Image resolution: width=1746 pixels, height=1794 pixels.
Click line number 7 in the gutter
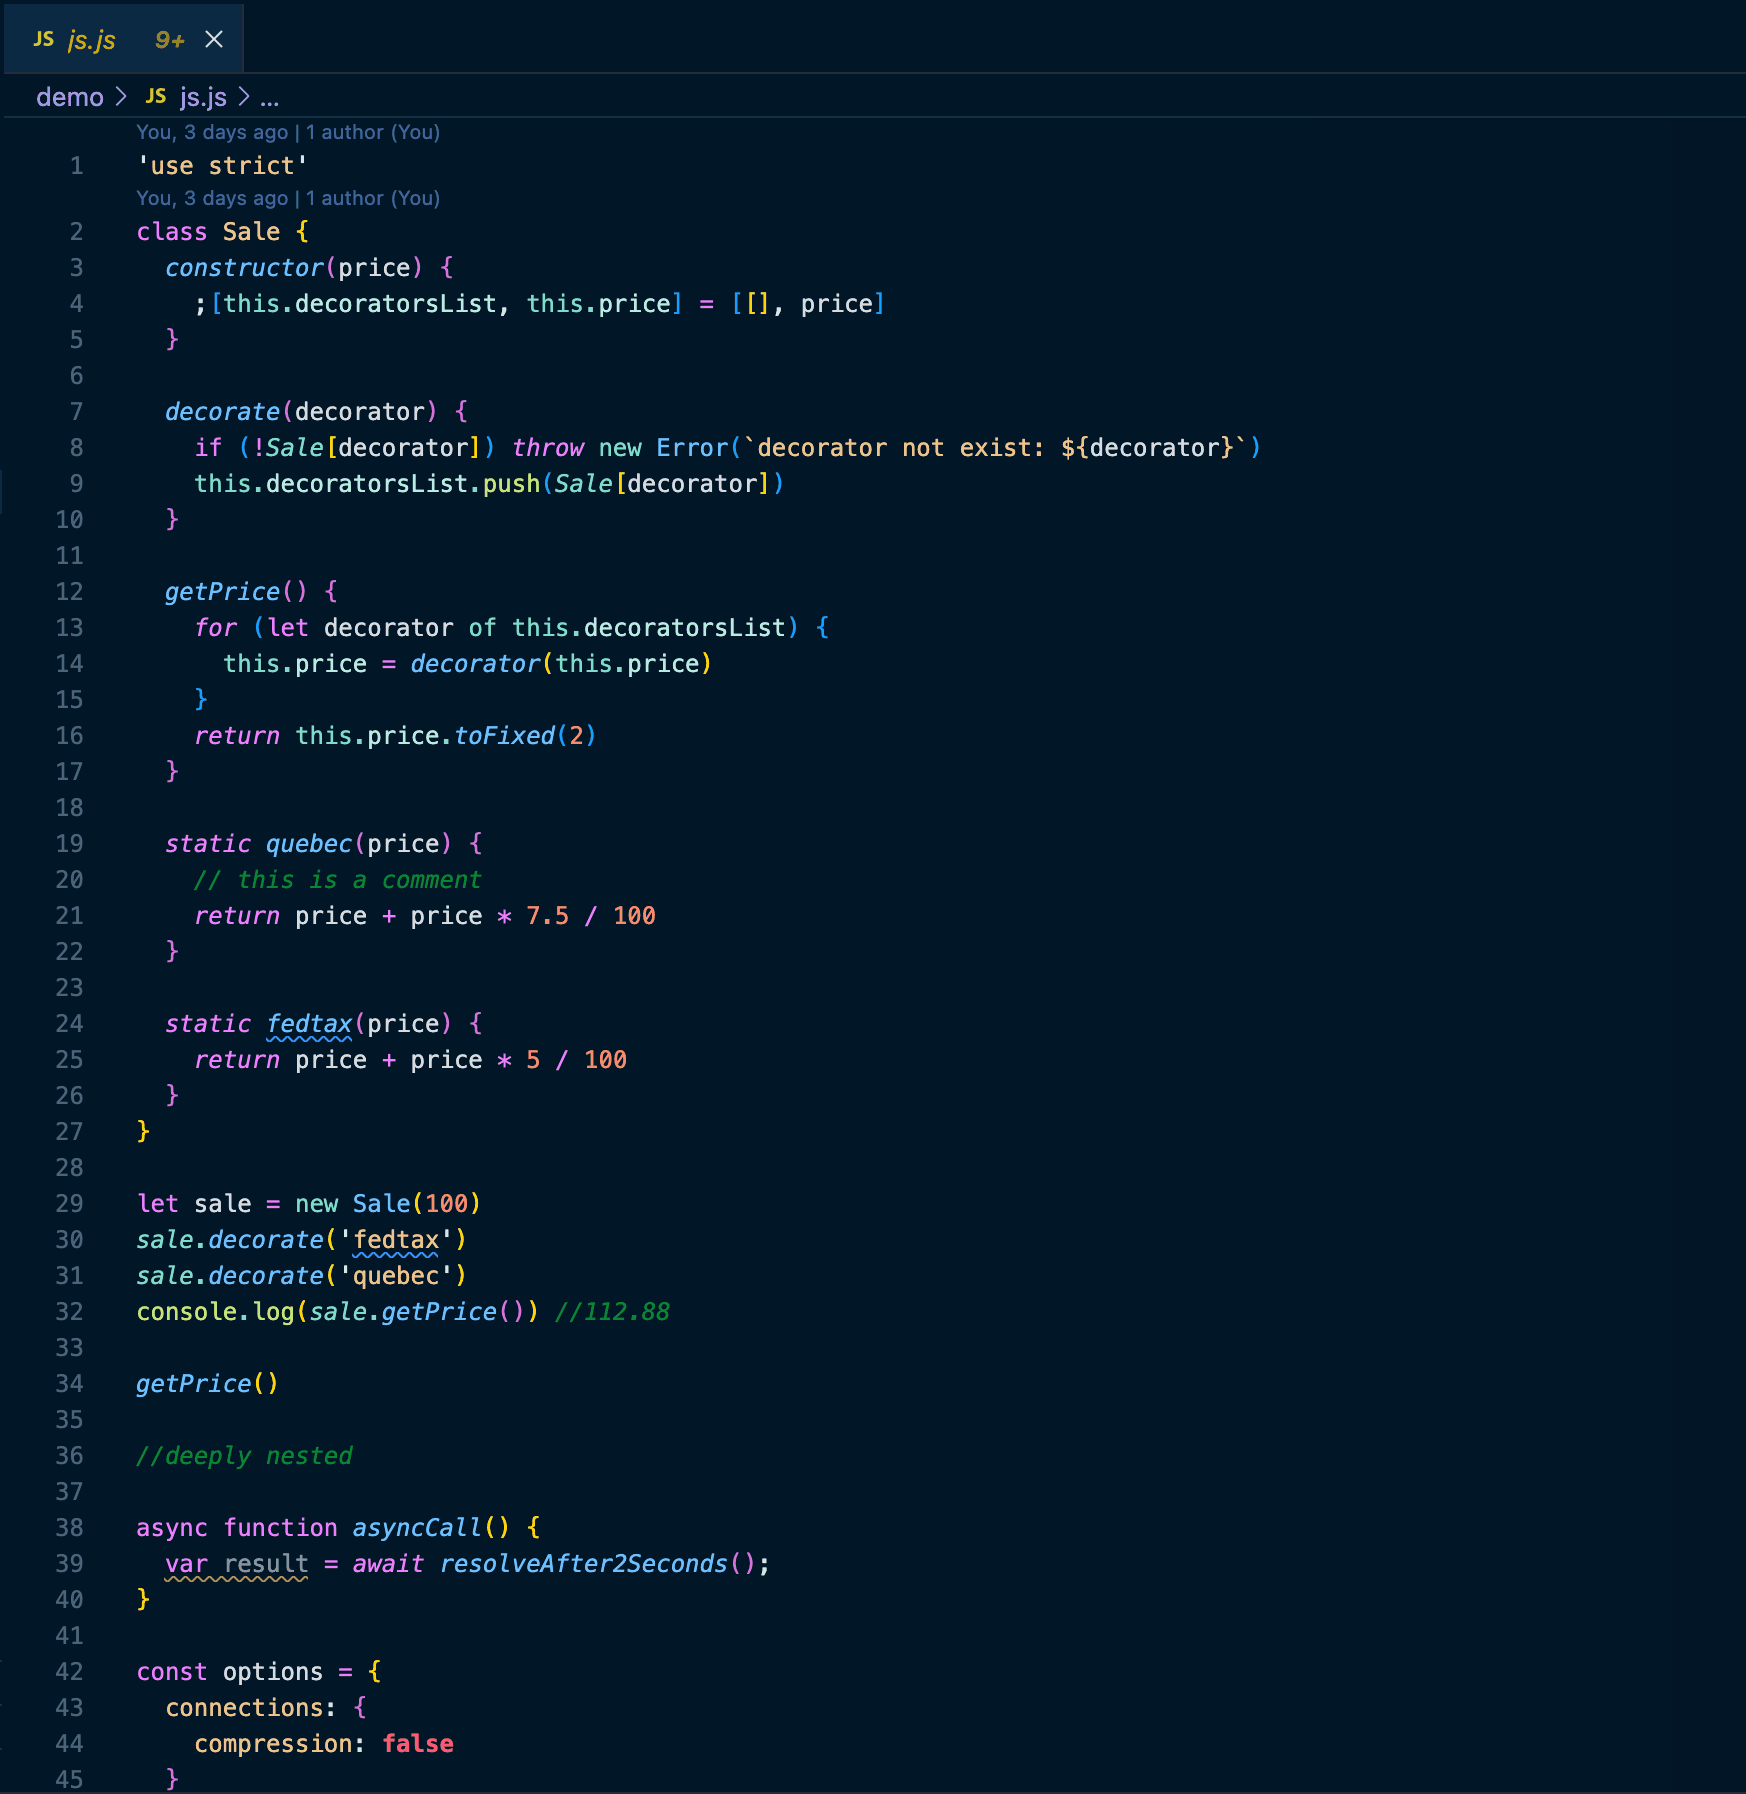point(76,412)
